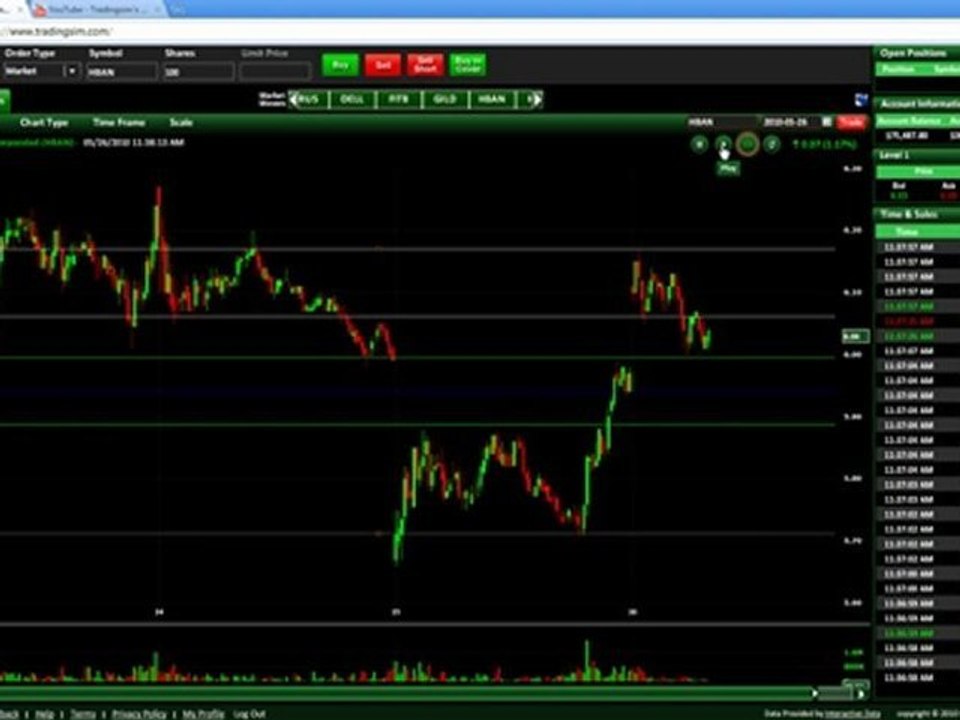Select GILD in market movers ticker

click(x=445, y=99)
